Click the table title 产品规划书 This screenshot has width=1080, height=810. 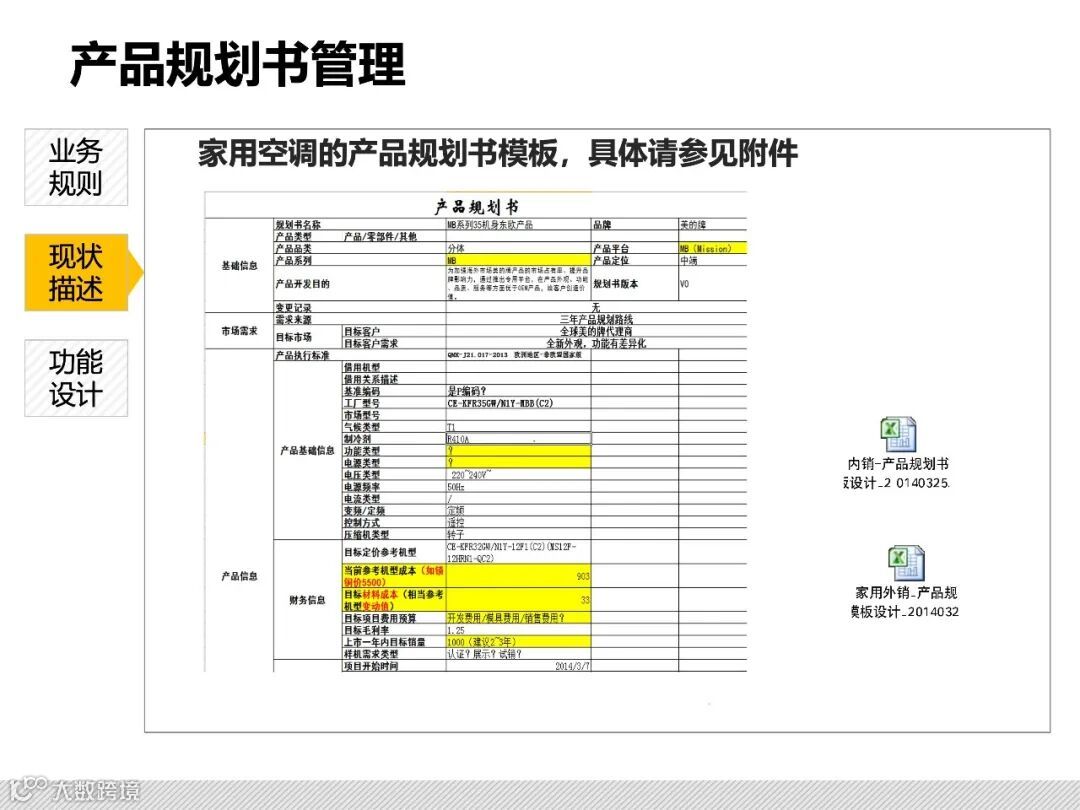[x=476, y=207]
